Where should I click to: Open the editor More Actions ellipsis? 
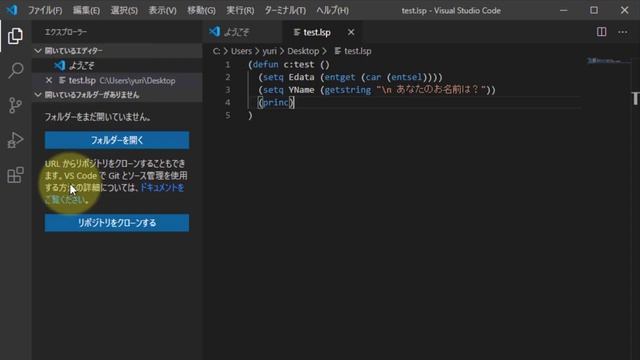622,32
